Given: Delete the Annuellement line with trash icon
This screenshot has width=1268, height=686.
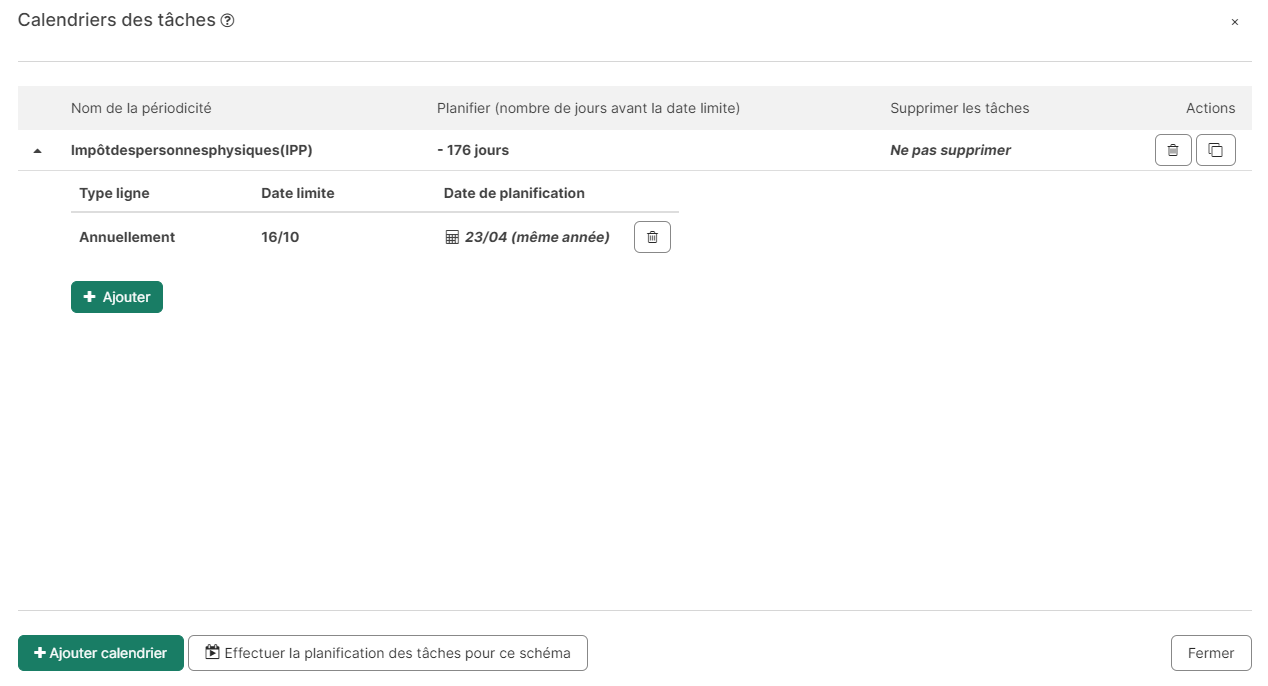Looking at the screenshot, I should click(x=652, y=237).
